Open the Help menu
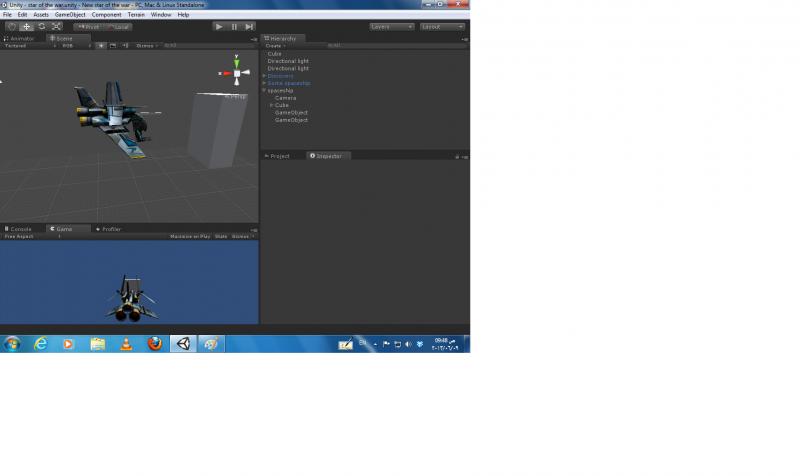The height and width of the screenshot is (476, 800). coord(183,15)
